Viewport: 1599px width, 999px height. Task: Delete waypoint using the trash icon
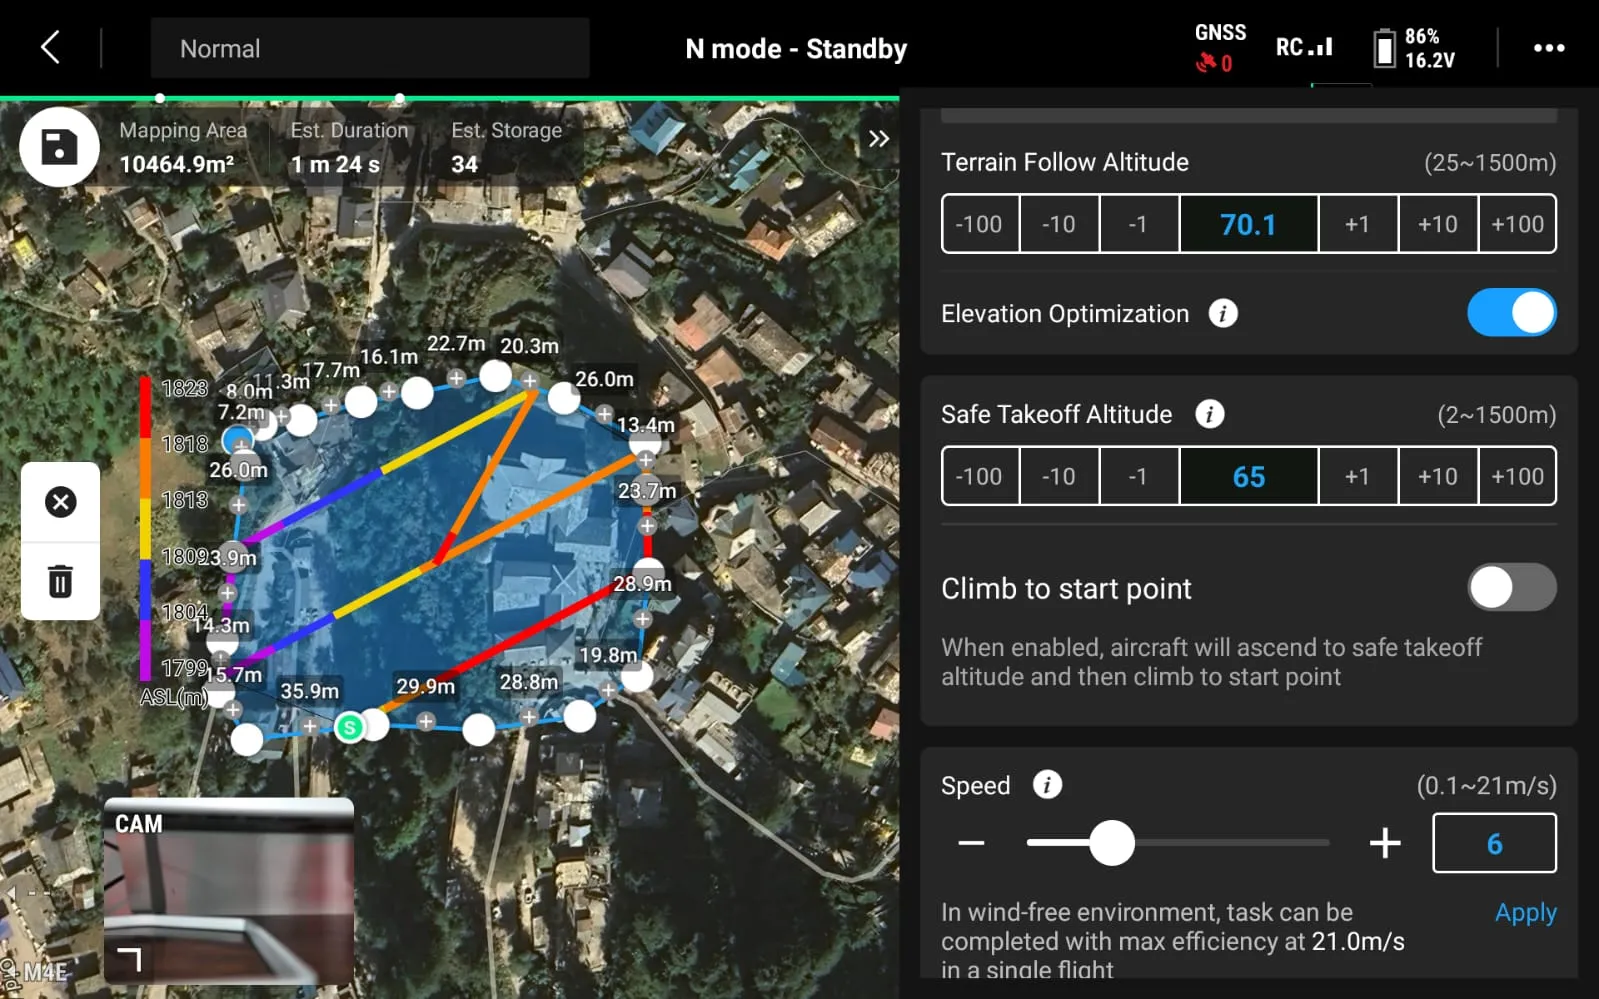pyautogui.click(x=60, y=581)
